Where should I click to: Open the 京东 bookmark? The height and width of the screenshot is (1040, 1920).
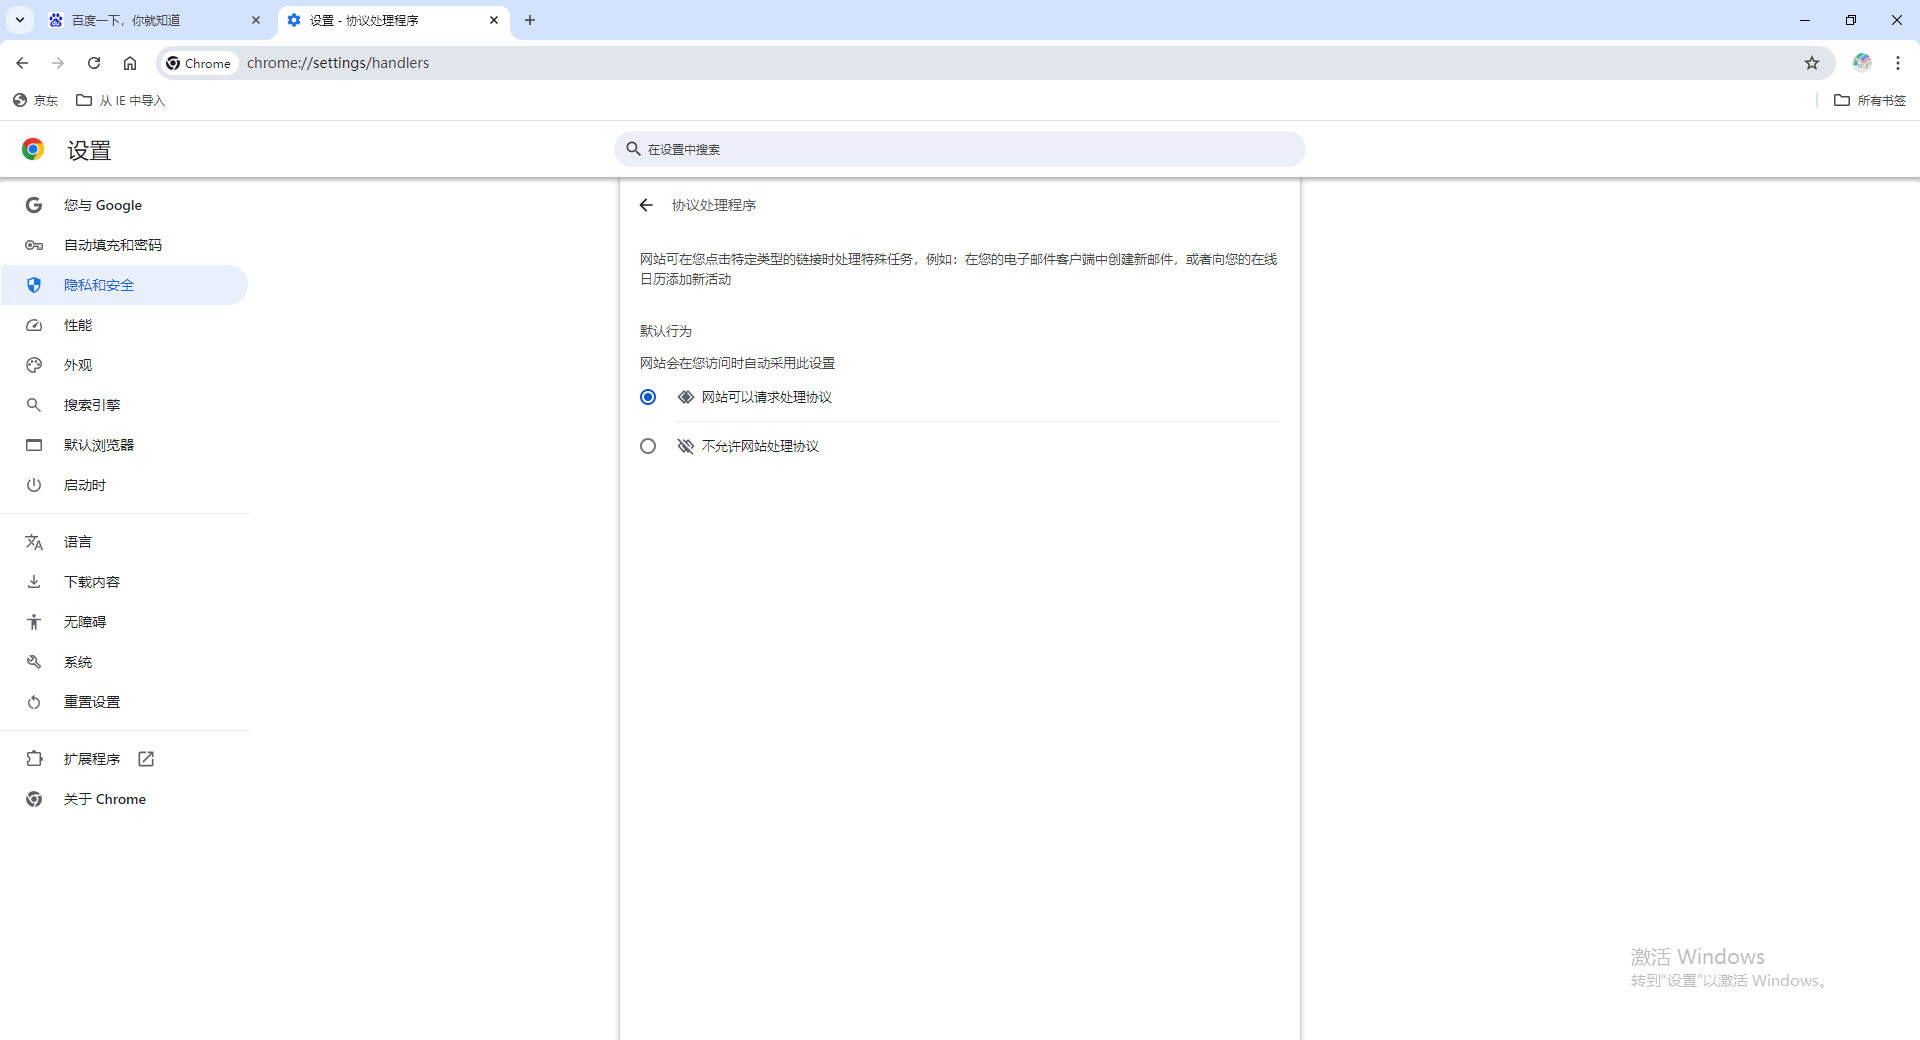pyautogui.click(x=36, y=100)
